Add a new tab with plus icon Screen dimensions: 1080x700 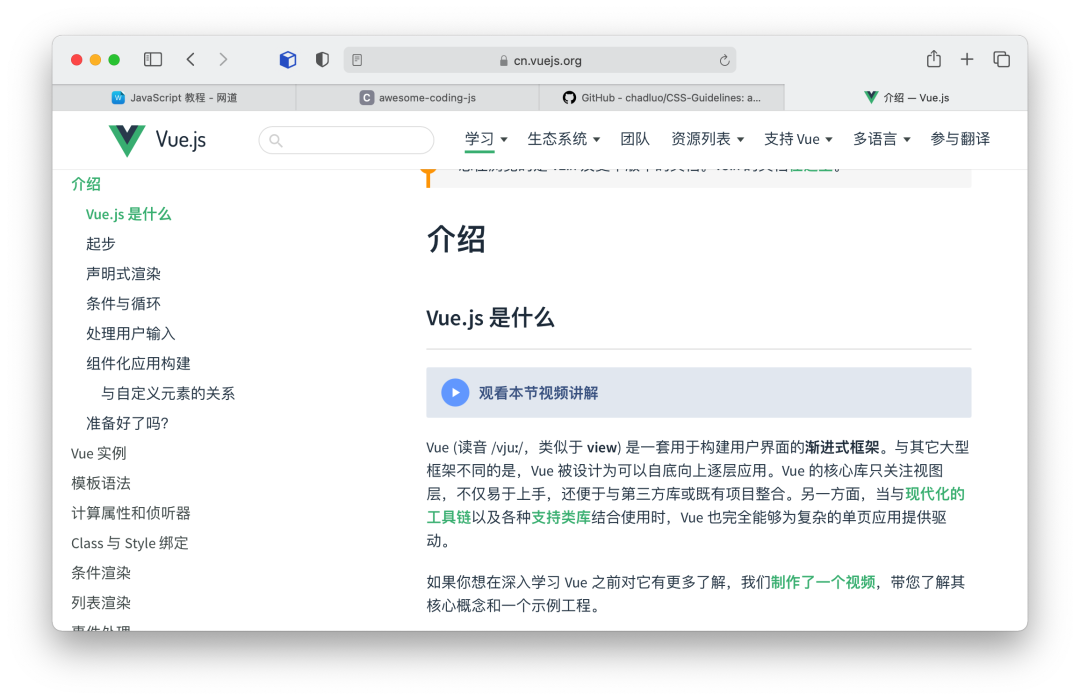point(967,60)
